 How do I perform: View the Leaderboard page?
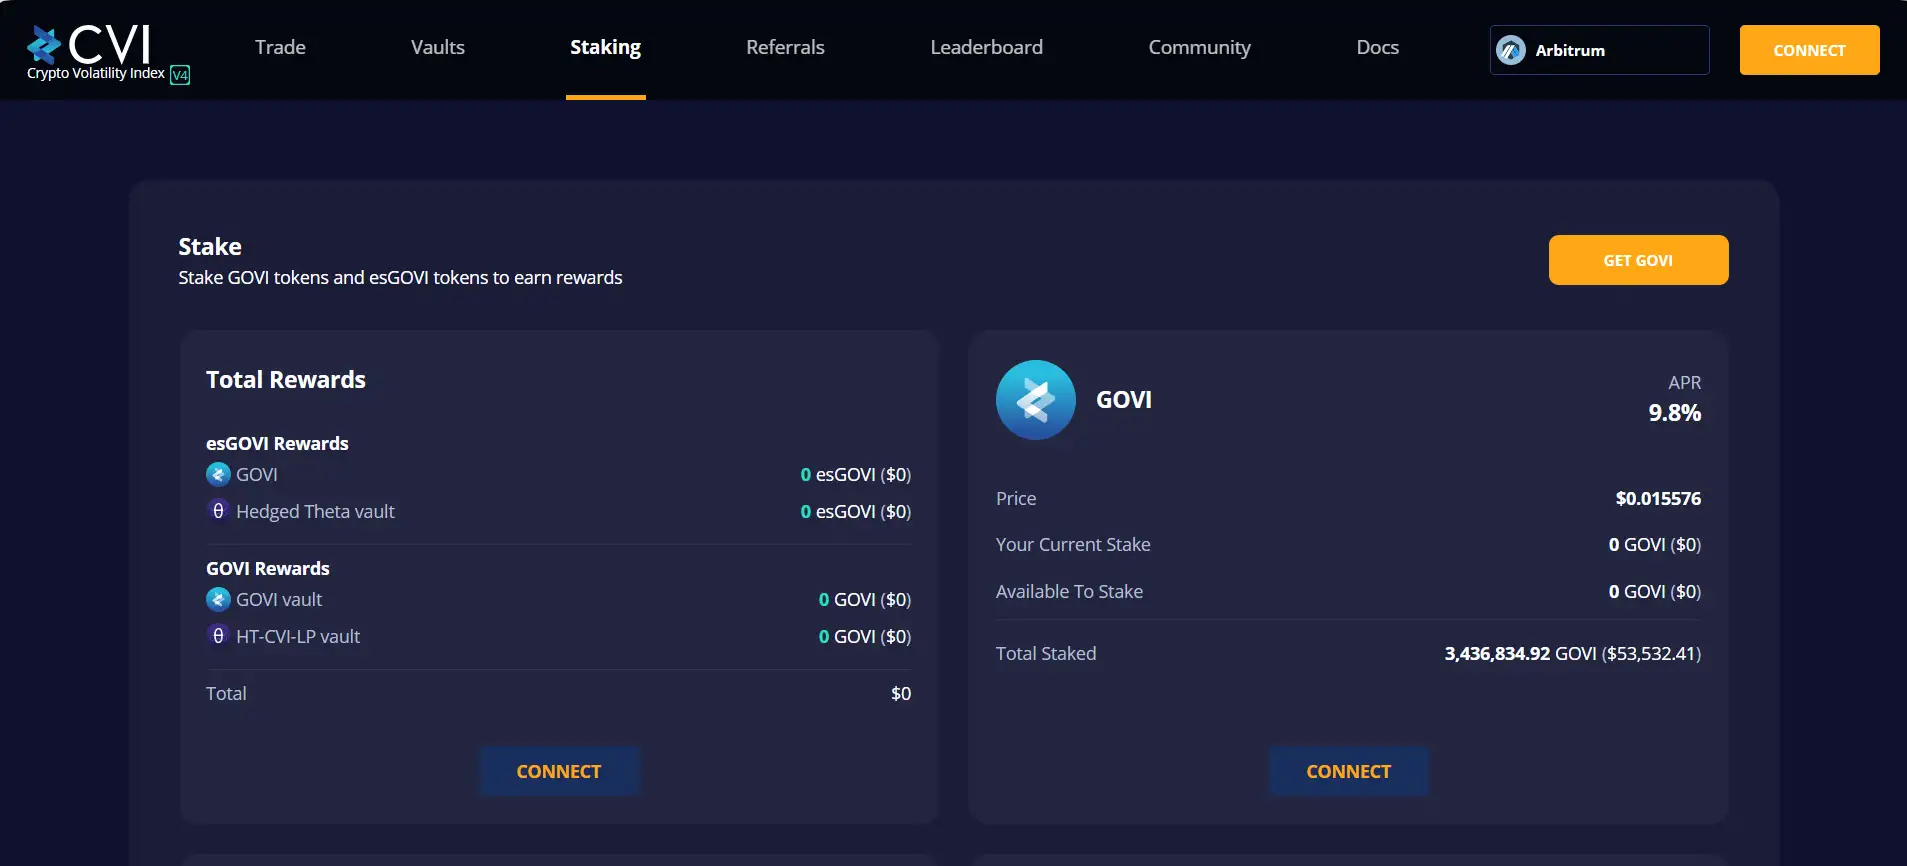click(986, 47)
